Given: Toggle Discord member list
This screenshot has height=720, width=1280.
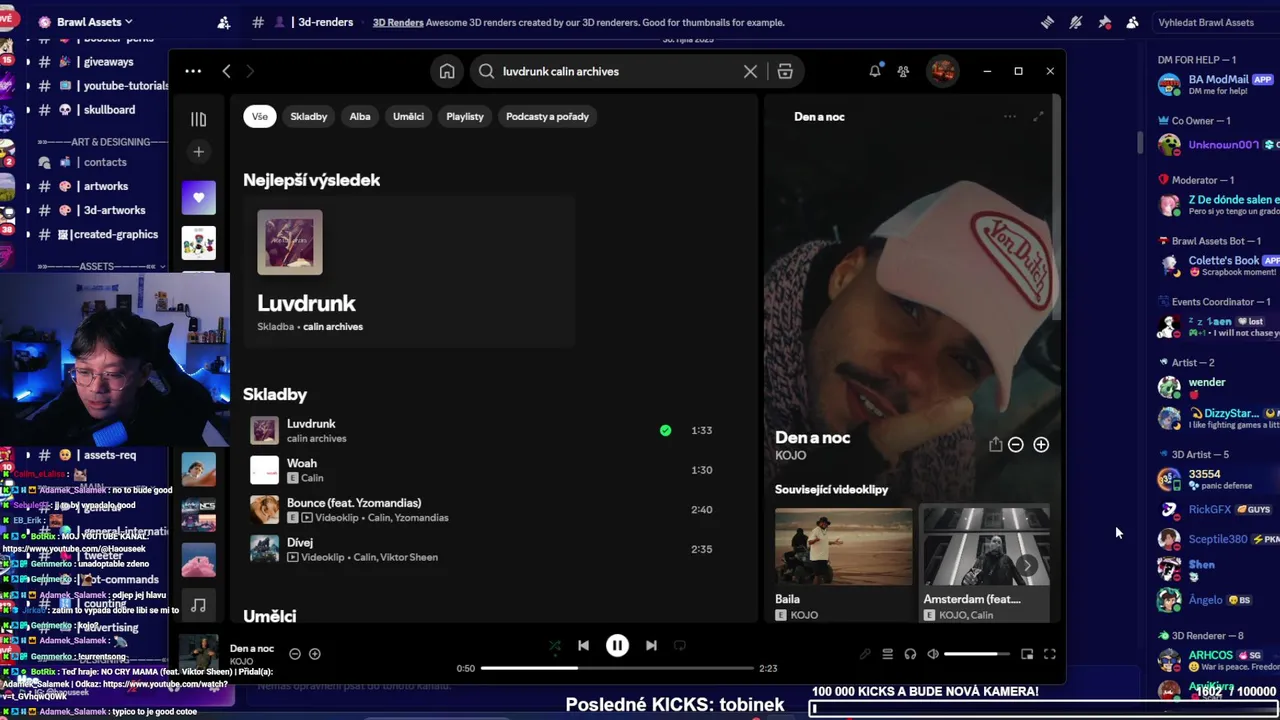Looking at the screenshot, I should tap(1132, 22).
